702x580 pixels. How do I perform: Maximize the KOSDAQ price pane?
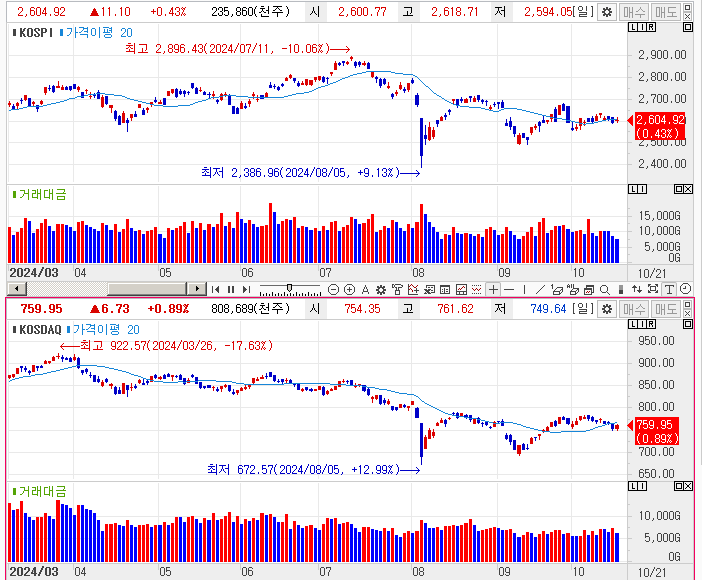[688, 324]
